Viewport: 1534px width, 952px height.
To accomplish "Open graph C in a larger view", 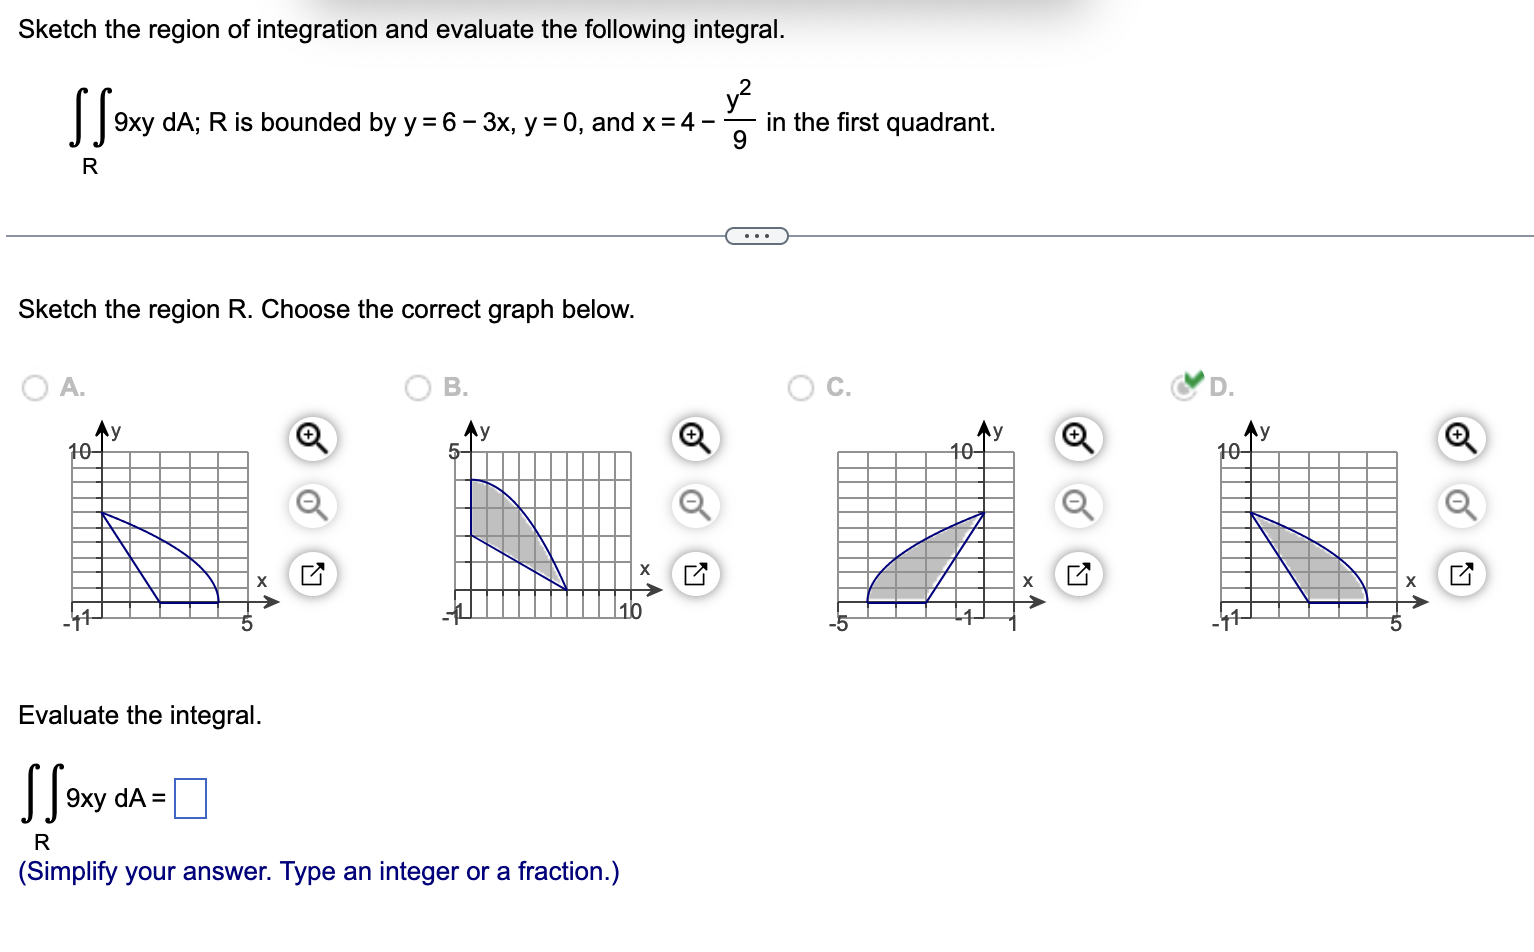I will 1076,574.
